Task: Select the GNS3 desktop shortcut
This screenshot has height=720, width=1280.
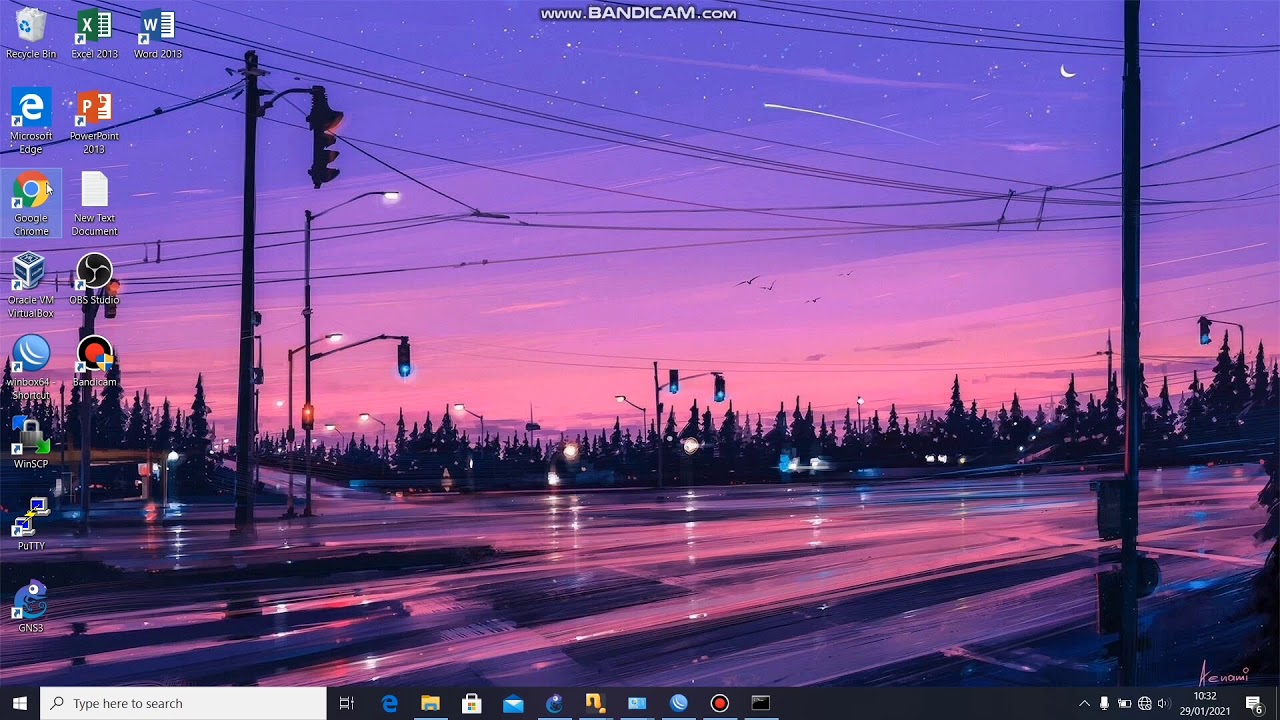Action: tap(31, 608)
